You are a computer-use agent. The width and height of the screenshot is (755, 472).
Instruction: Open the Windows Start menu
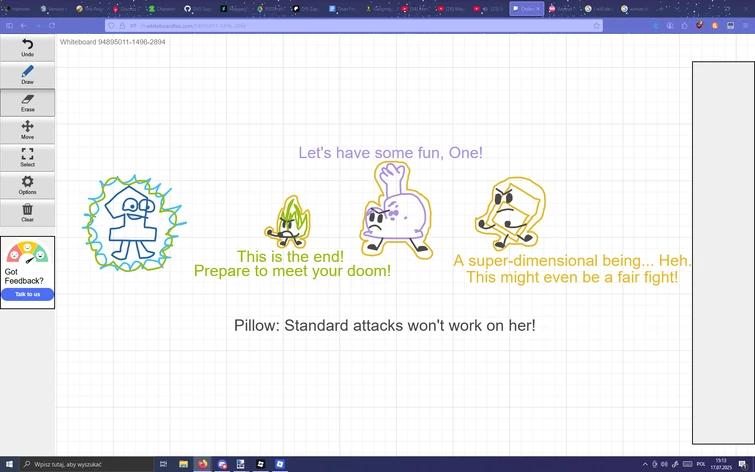[9, 464]
